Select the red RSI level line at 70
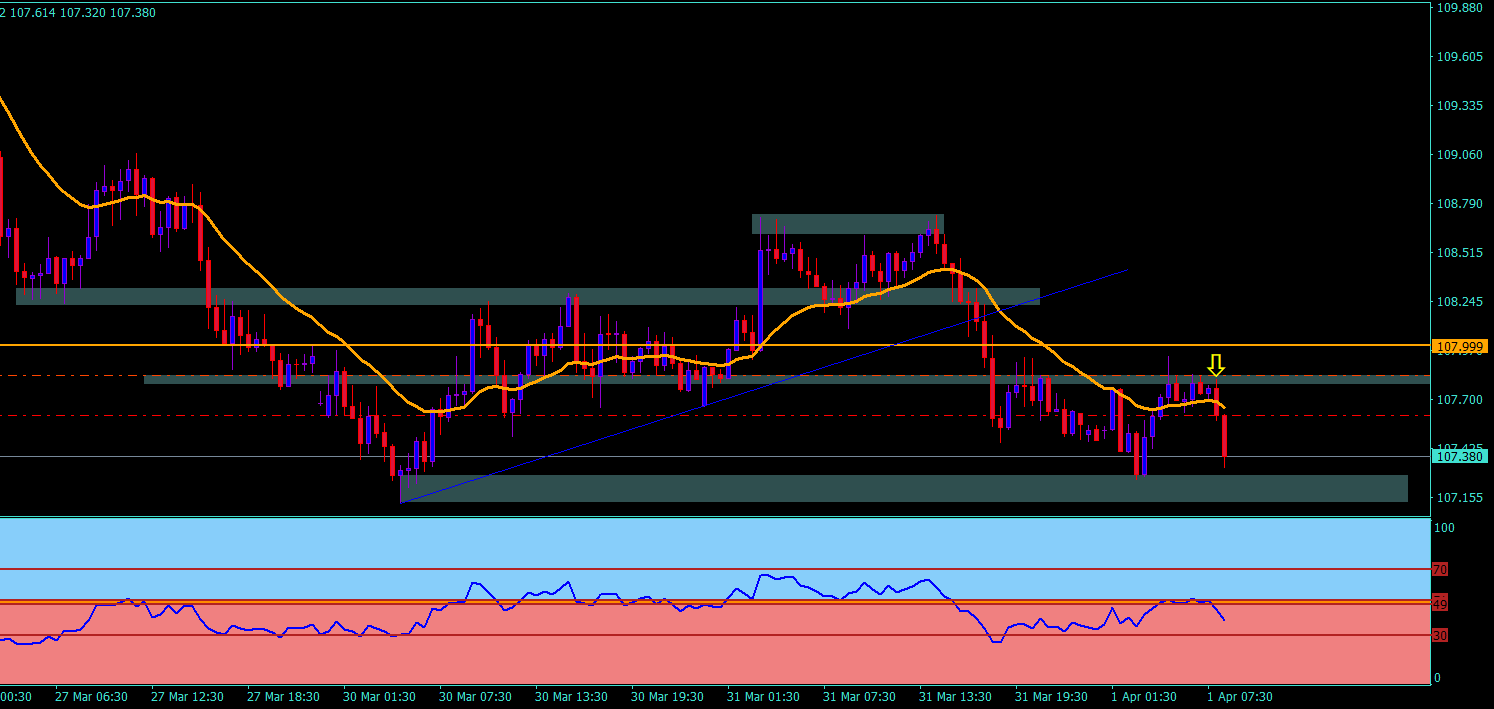Viewport: 1494px width, 709px height. tap(715, 569)
